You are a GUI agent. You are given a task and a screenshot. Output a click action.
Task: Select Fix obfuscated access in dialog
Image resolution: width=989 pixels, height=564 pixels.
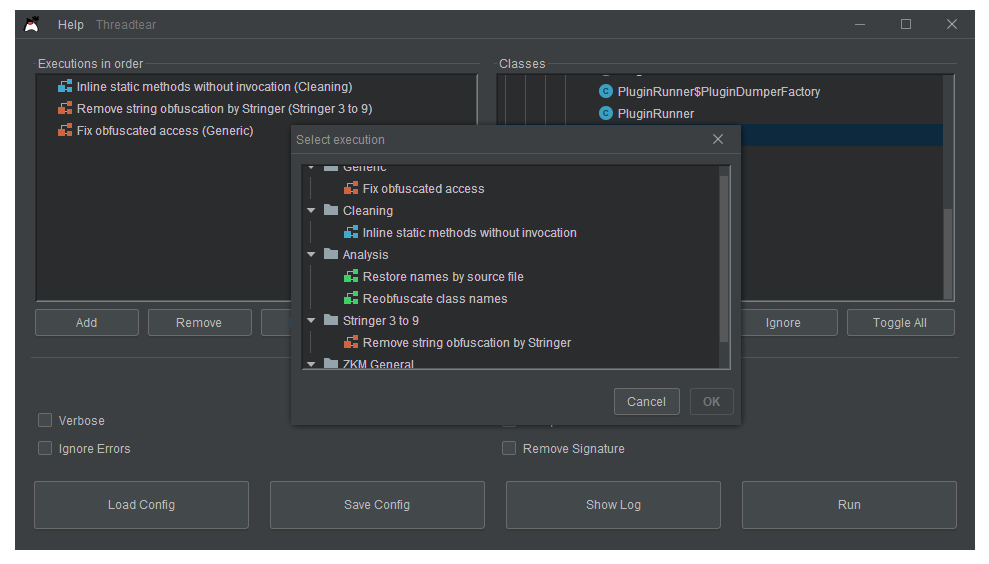tap(423, 189)
